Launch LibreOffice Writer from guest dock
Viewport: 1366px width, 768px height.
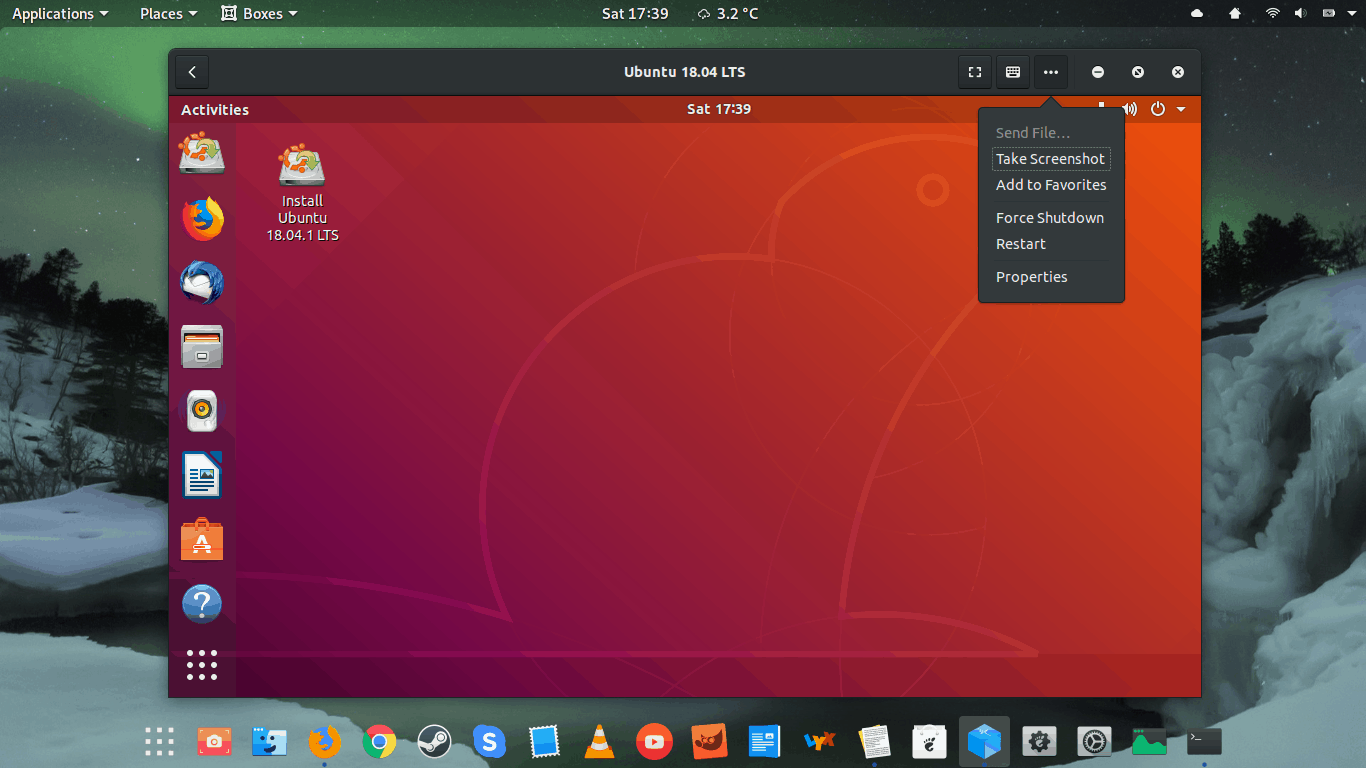202,475
